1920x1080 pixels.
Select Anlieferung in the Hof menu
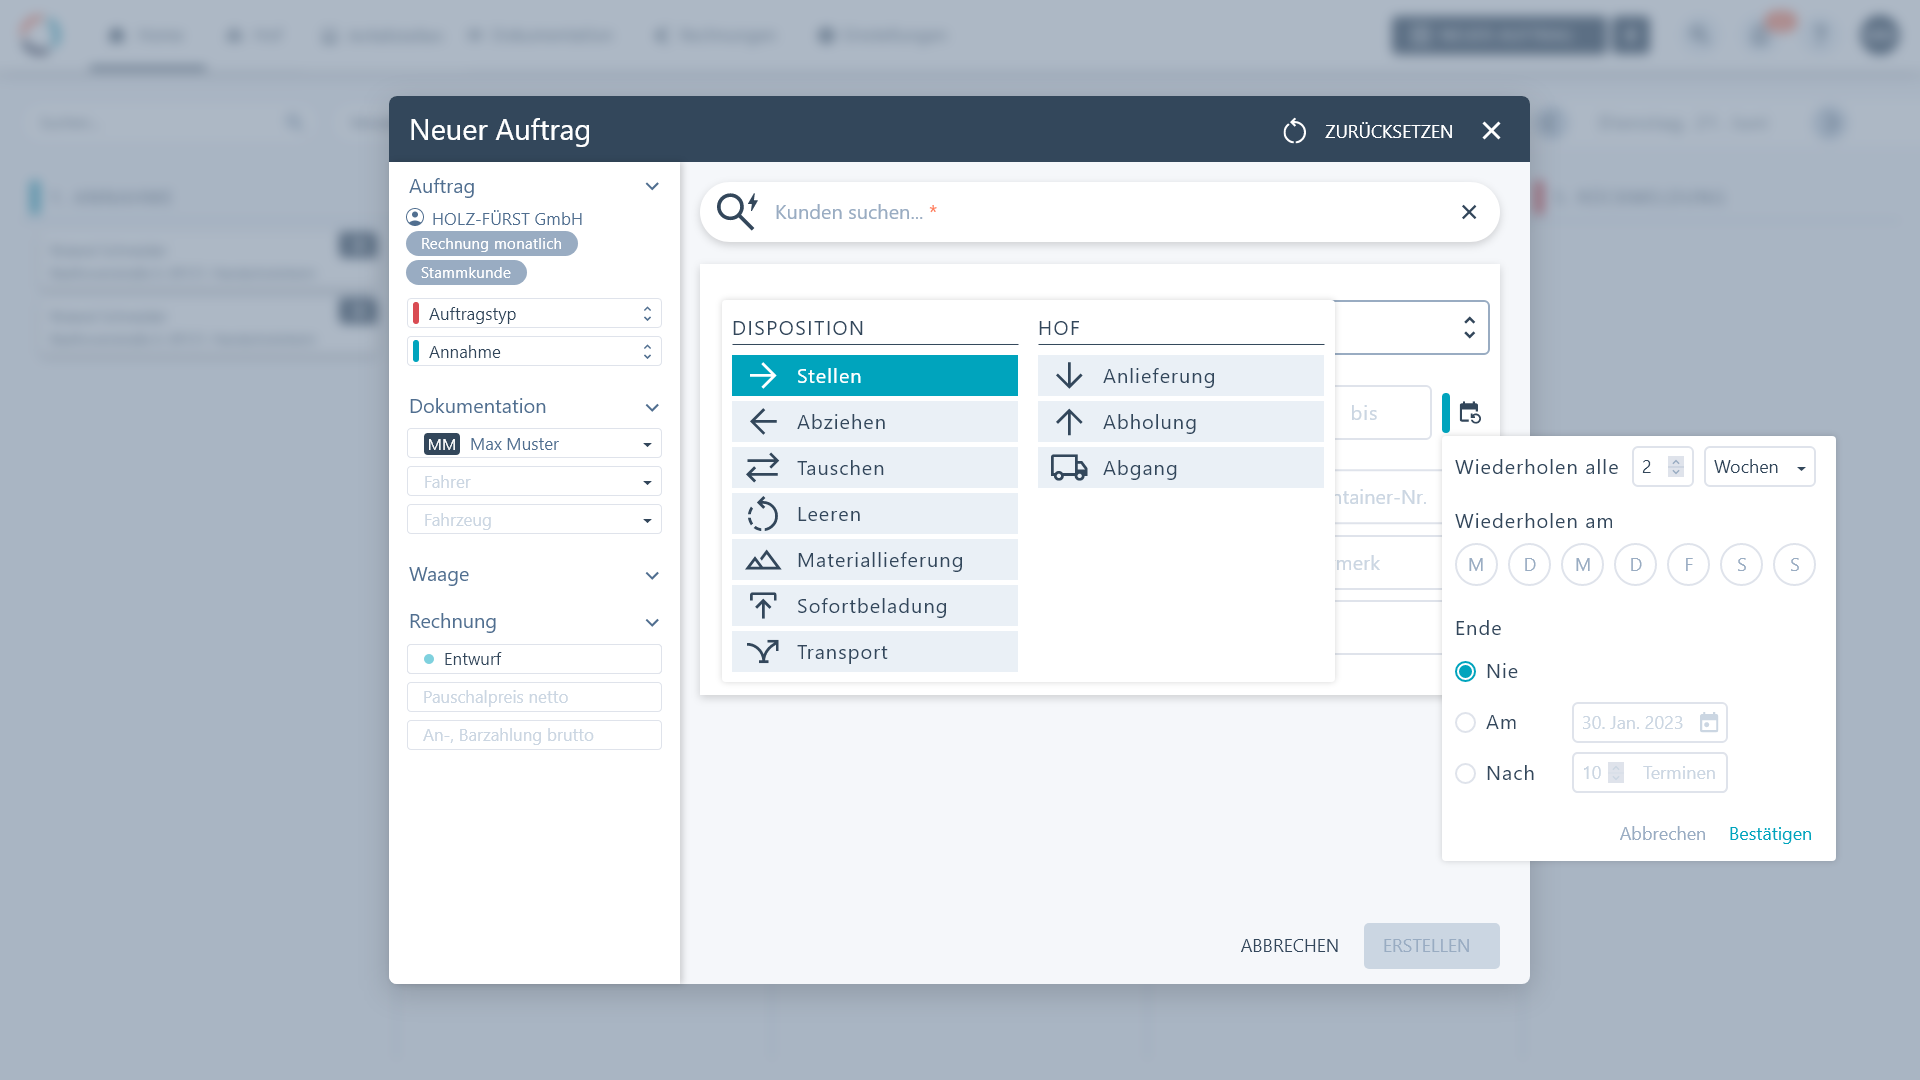[x=1180, y=376]
